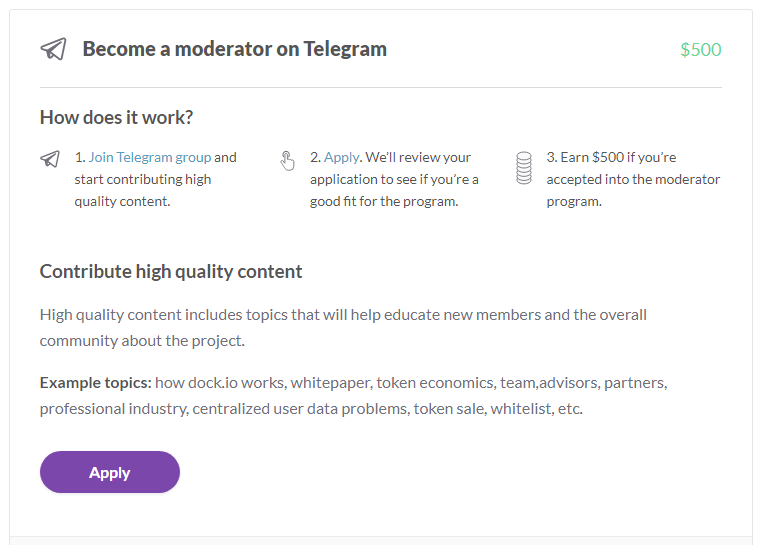Follow the Apply link in step 2
The image size is (760, 545).
(x=341, y=158)
